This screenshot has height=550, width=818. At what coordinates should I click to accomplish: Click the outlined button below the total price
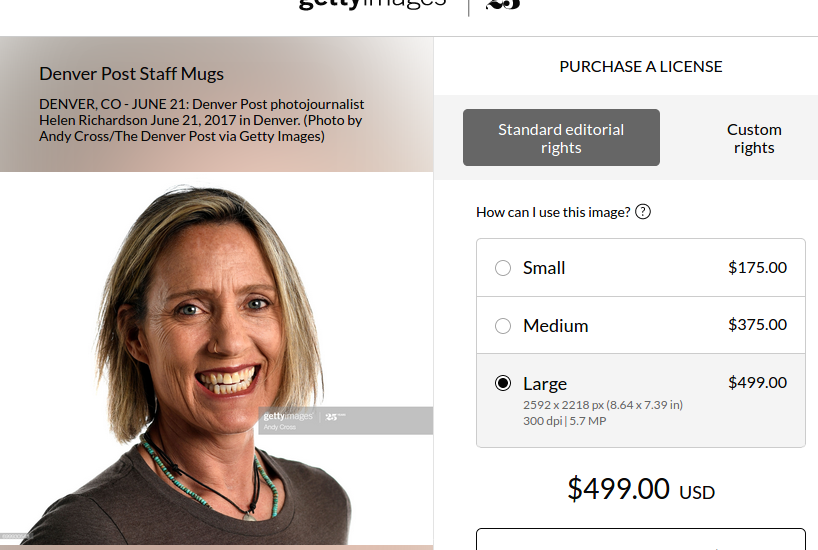click(x=641, y=539)
